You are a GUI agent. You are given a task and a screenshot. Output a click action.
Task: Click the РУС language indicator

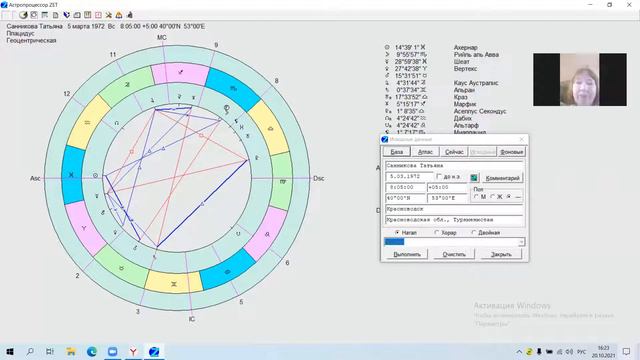pos(582,352)
